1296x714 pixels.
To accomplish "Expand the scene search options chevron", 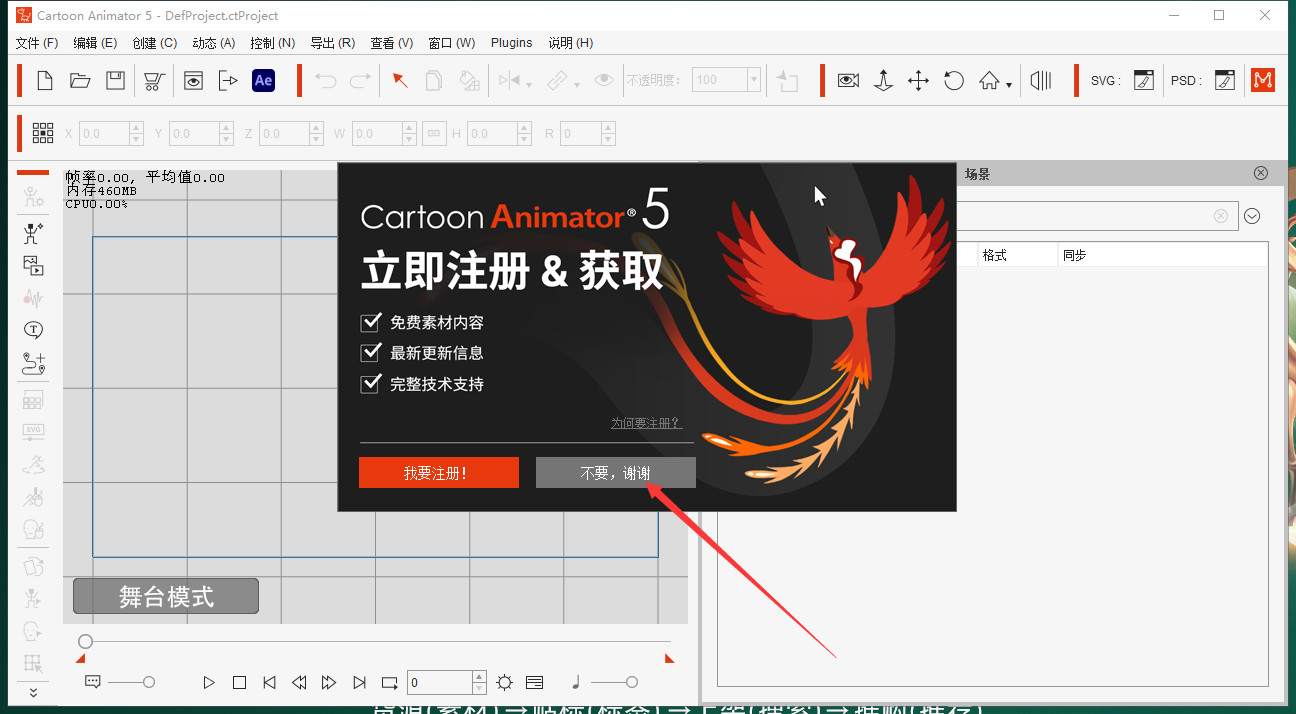I will coord(1252,216).
